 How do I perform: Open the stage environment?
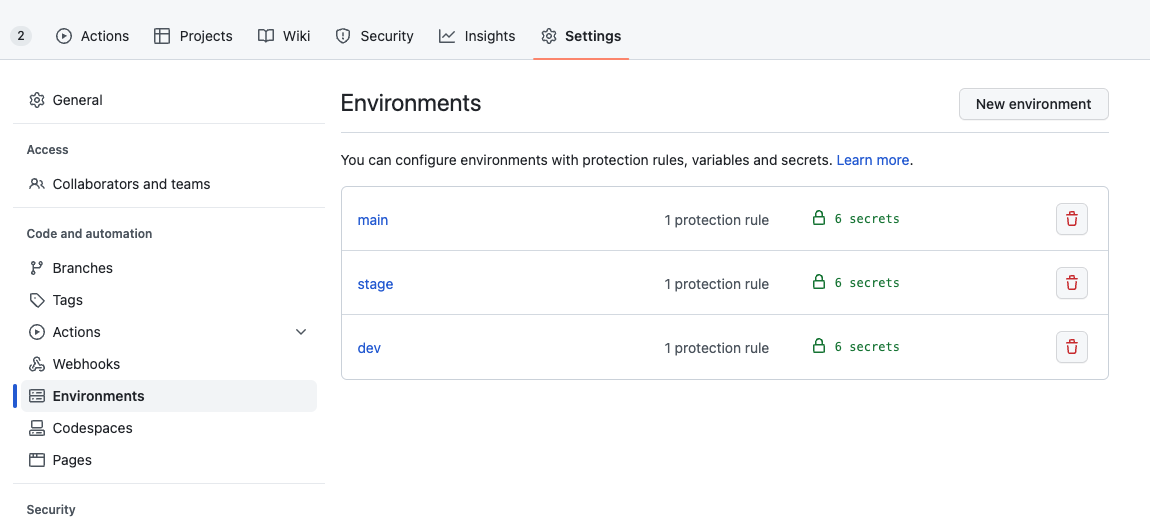click(376, 284)
